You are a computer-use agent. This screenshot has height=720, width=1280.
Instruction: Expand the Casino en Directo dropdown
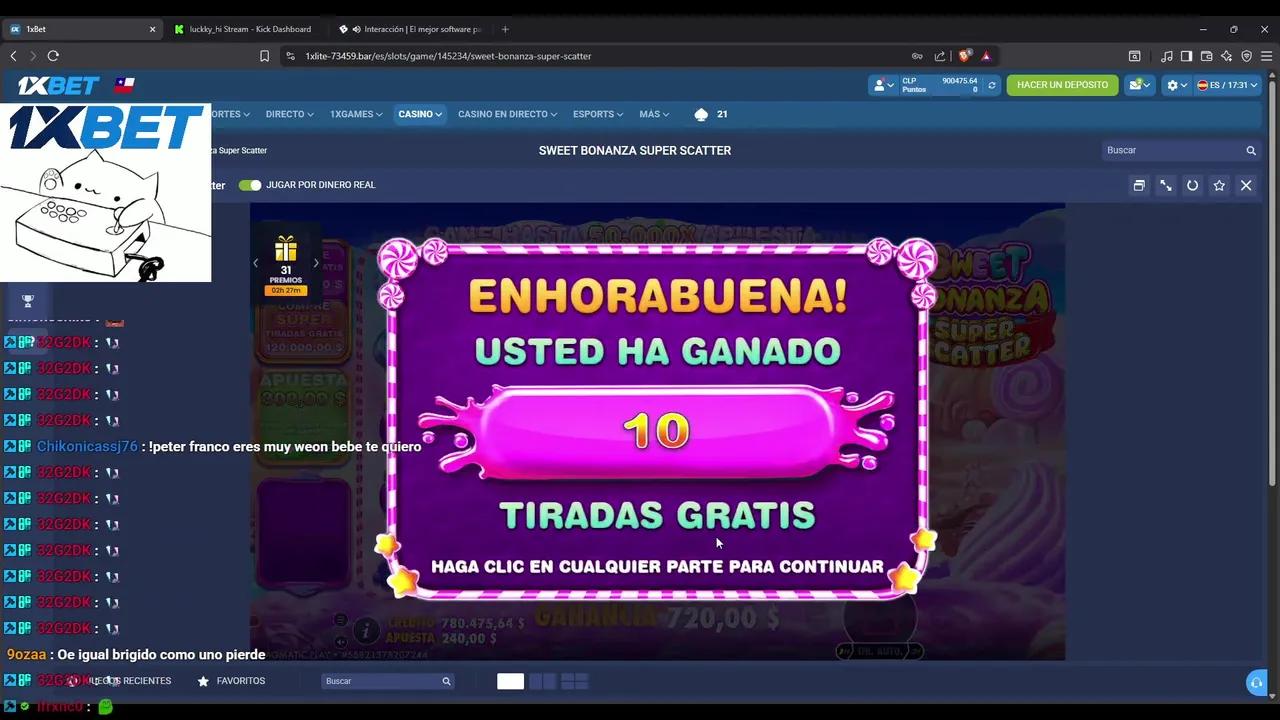pos(508,114)
